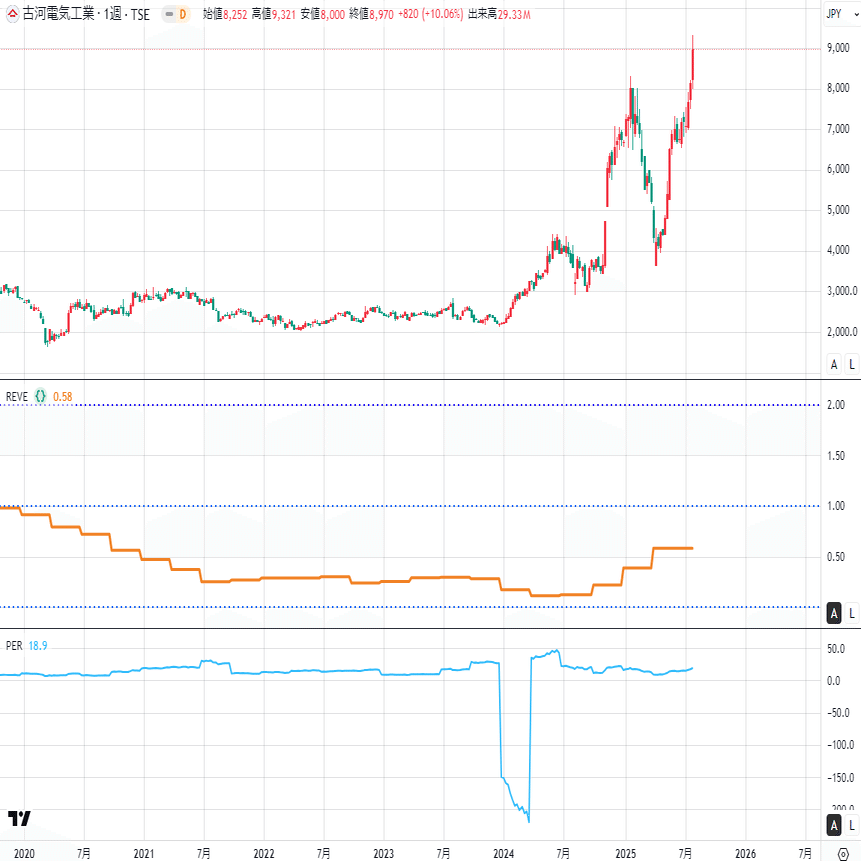
Task: Open the chart settings gear icon
Action: click(x=843, y=853)
